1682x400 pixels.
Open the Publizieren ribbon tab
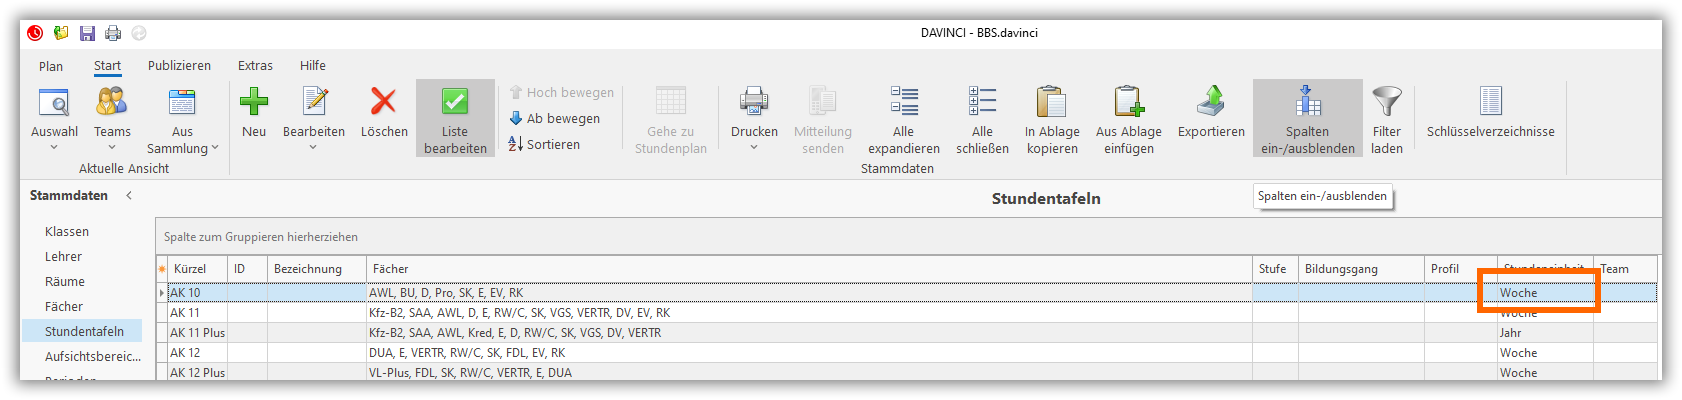[x=179, y=66]
